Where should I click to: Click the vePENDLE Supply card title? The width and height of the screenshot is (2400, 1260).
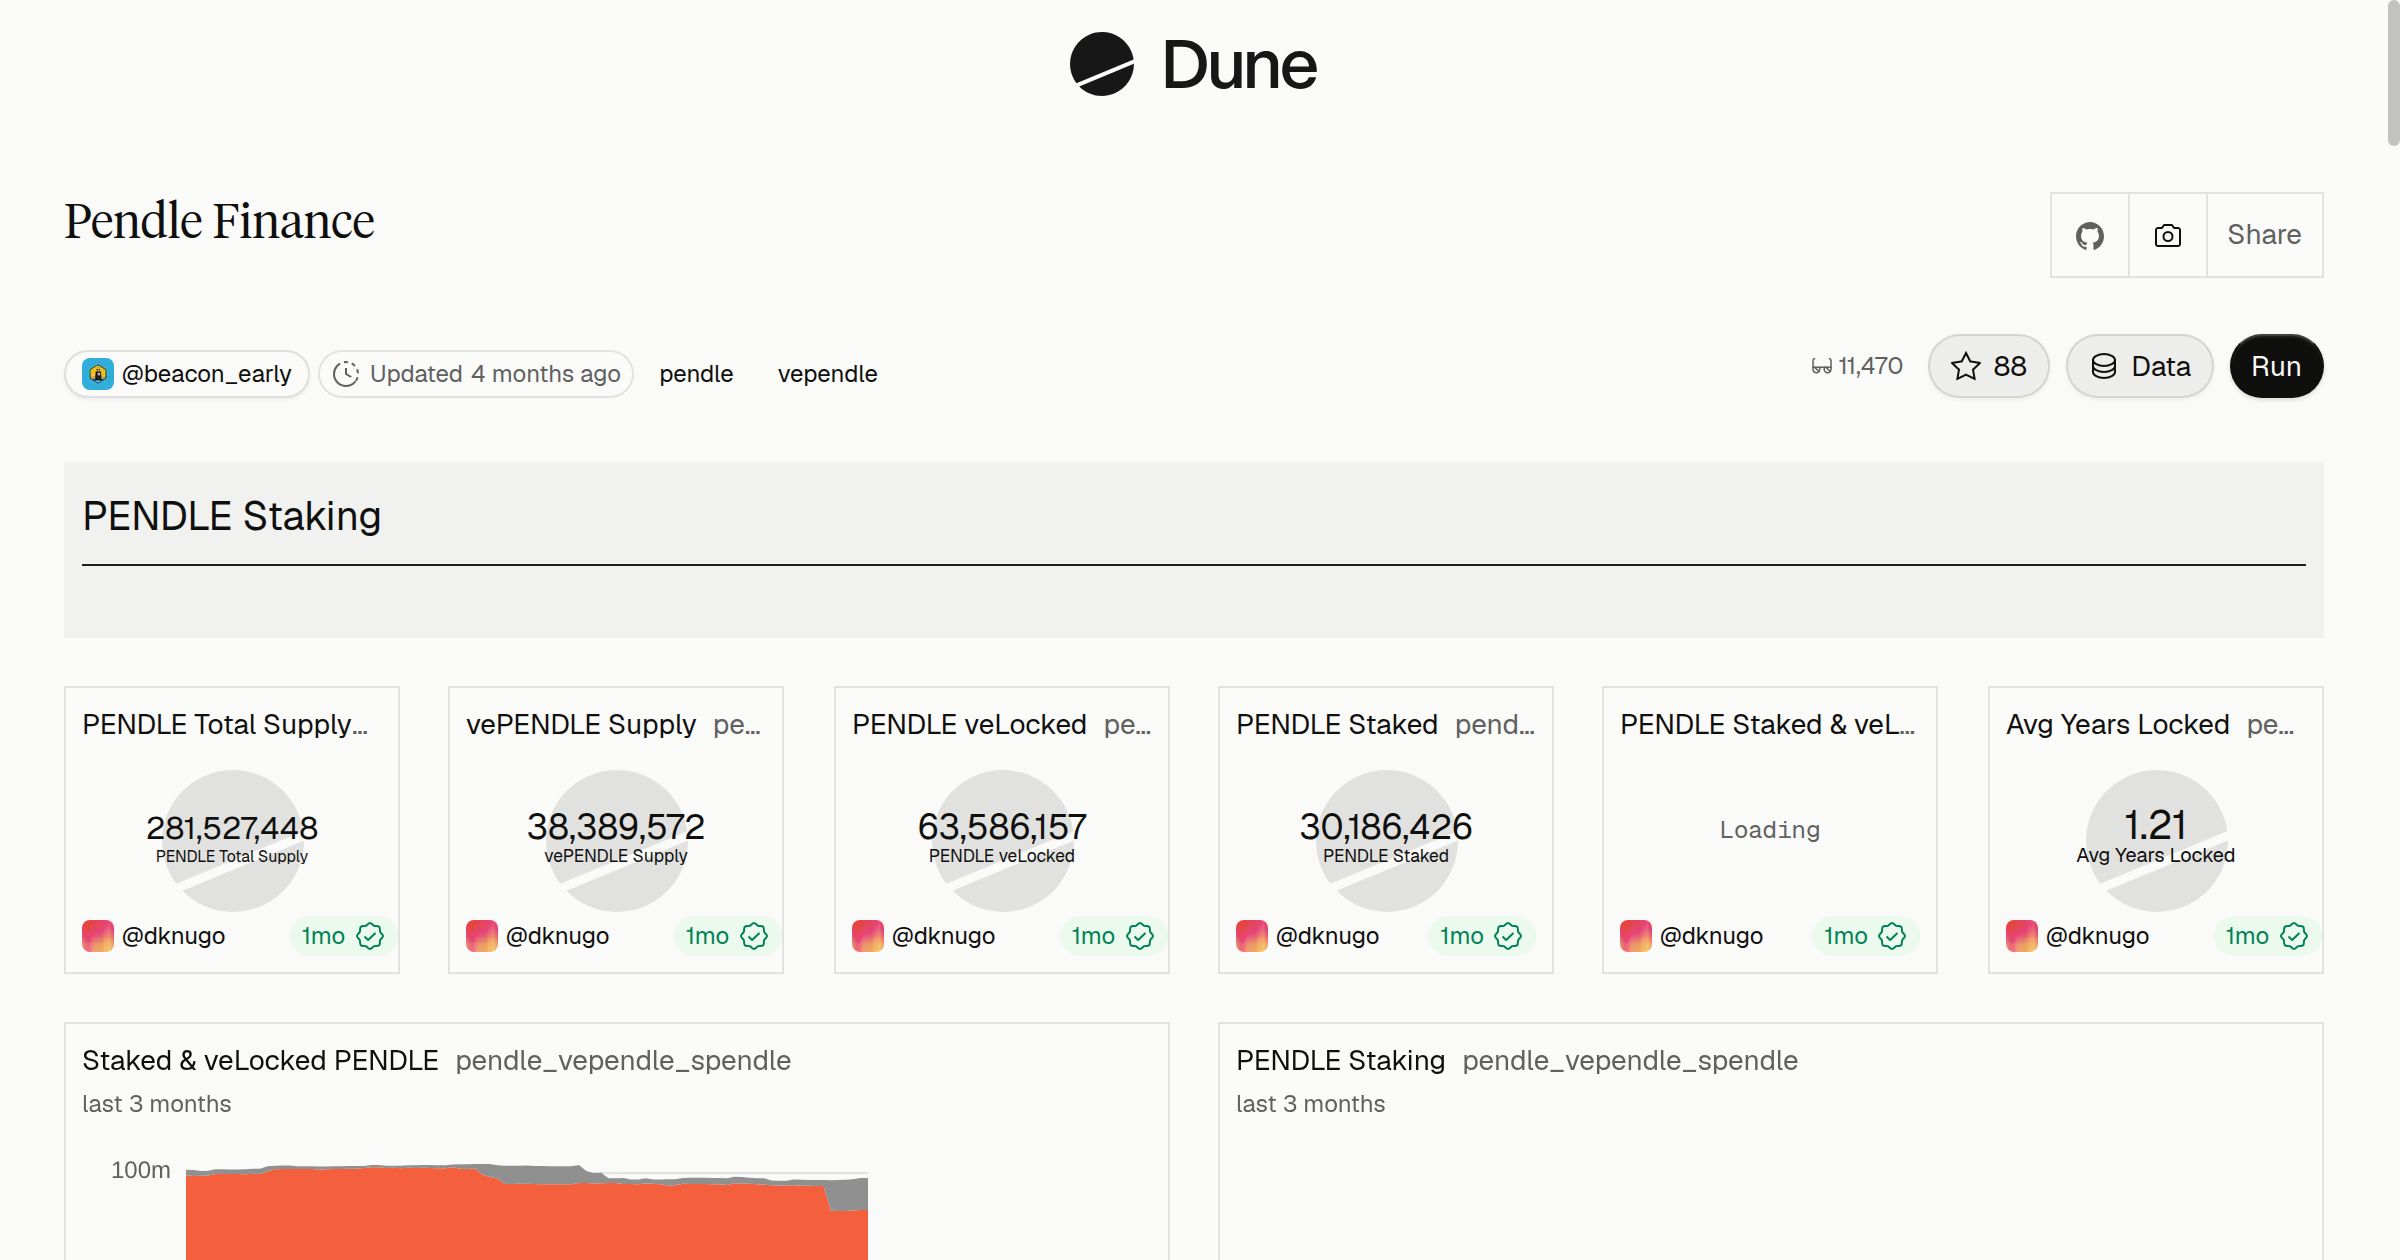click(581, 724)
